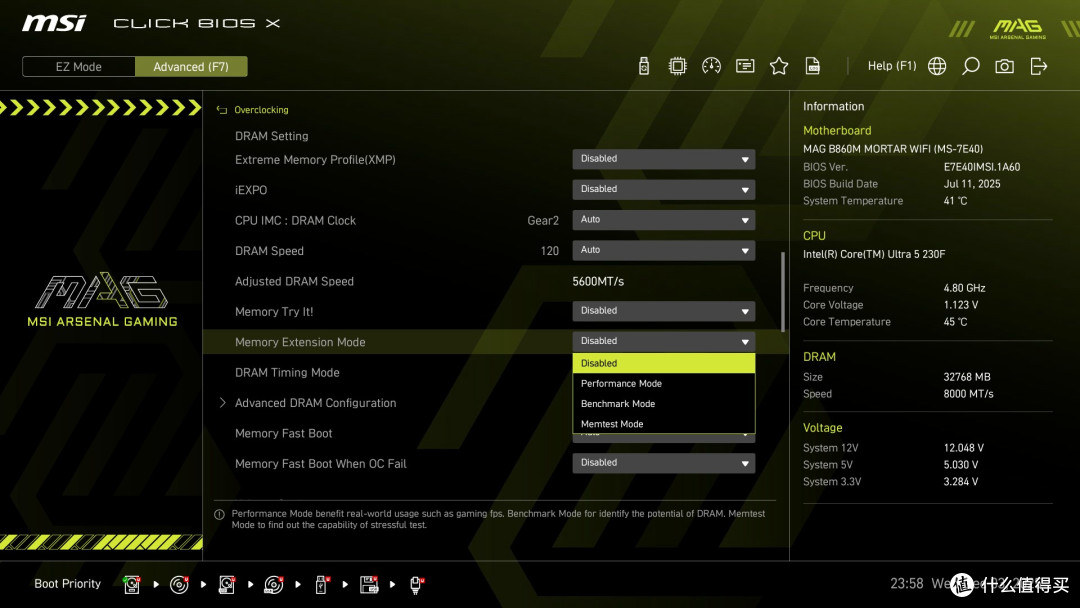Viewport: 1080px width, 608px height.
Task: Expand Advanced DRAM Configuration chevron
Action: (x=222, y=403)
